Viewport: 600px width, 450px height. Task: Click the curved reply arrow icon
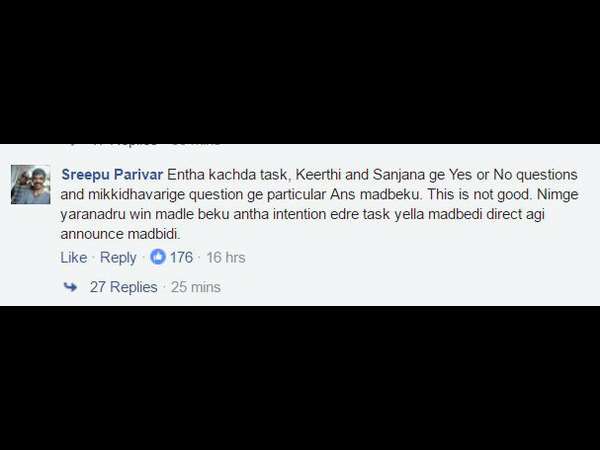[x=70, y=287]
